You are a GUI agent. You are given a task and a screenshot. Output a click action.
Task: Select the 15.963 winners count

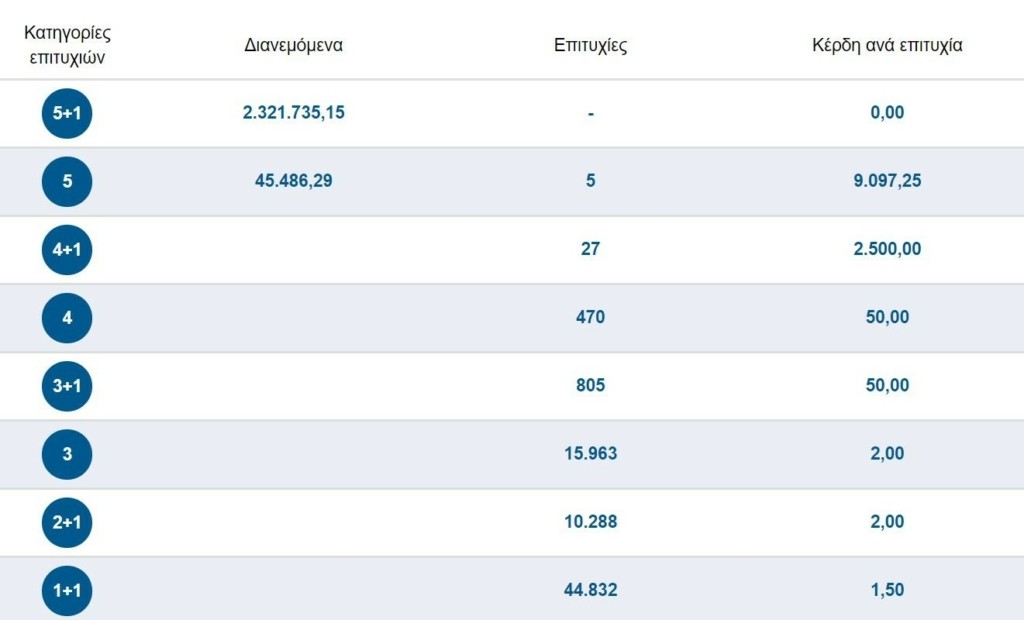click(590, 453)
